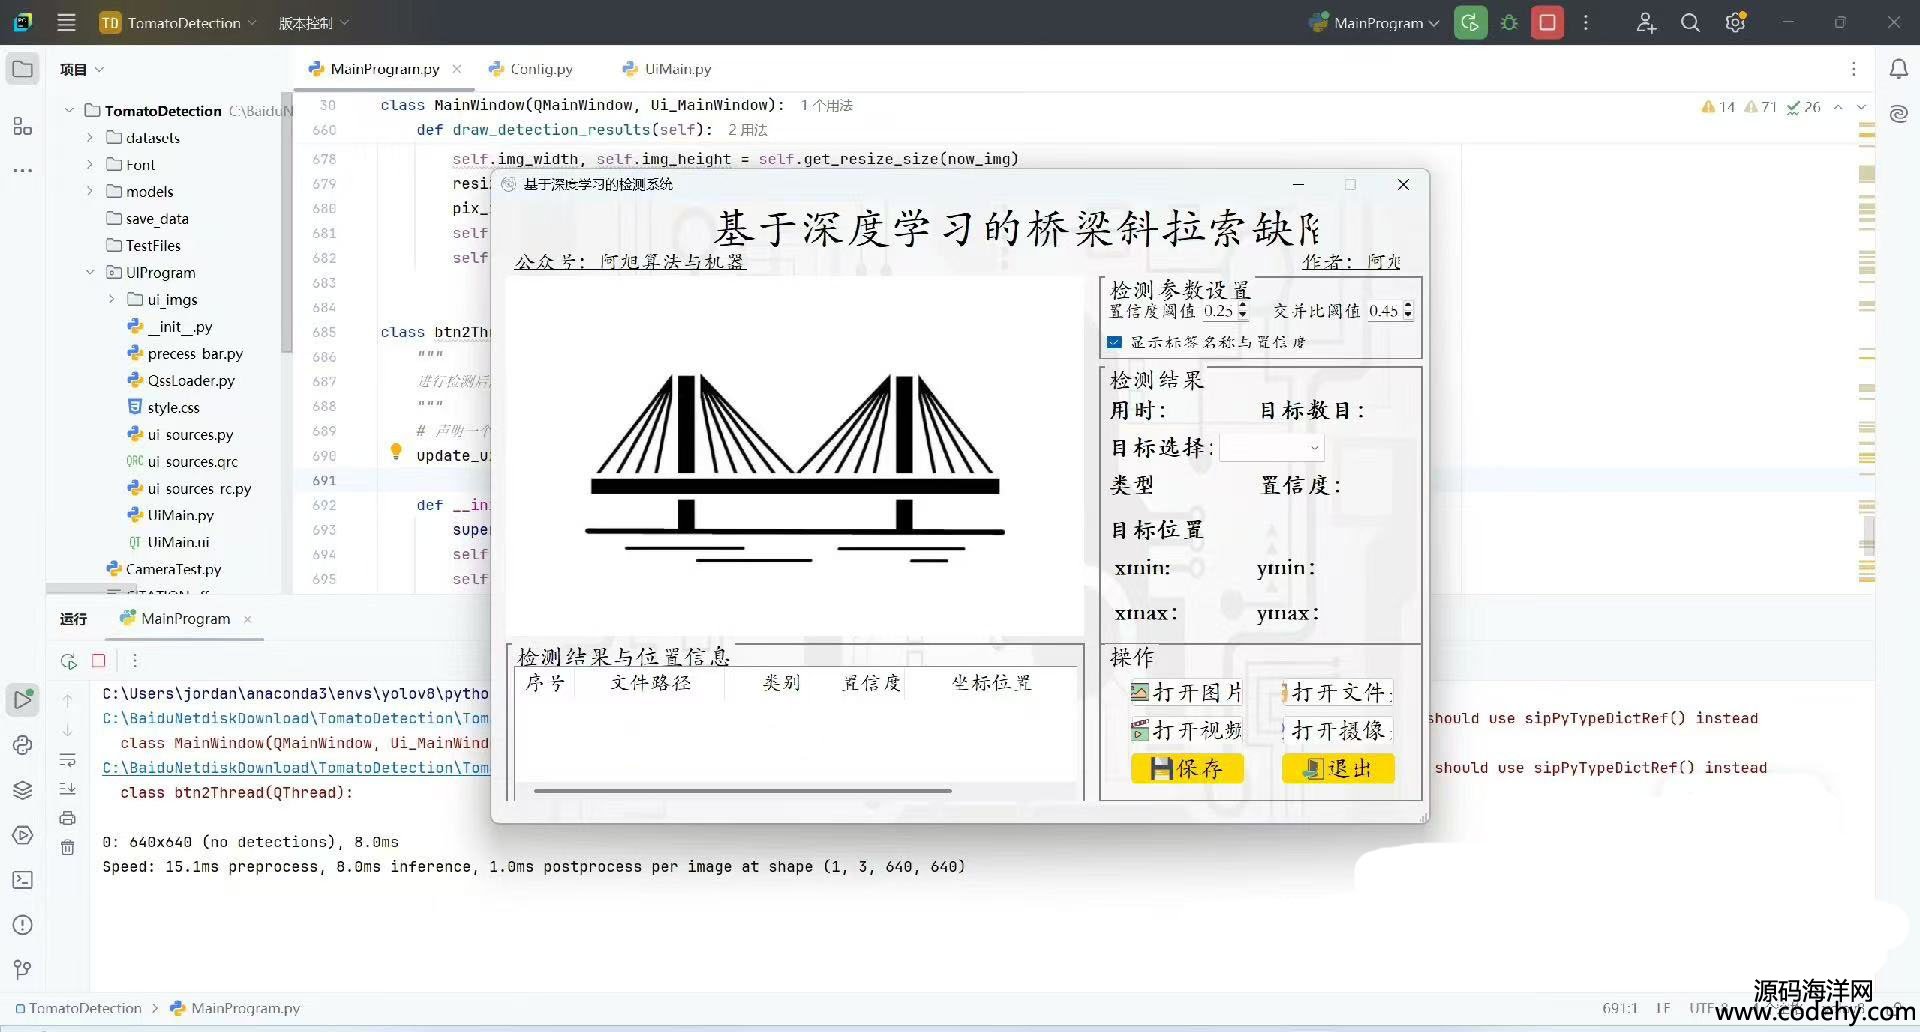Toggle the show label name and confidence checkbox
1920x1032 pixels.
point(1114,342)
